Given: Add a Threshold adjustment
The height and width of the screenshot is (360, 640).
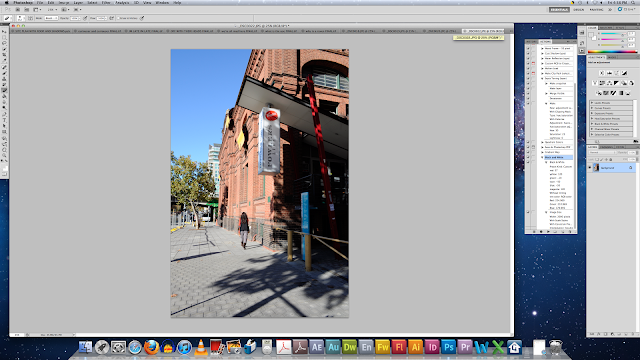Looking at the screenshot, I should pyautogui.click(x=613, y=93).
